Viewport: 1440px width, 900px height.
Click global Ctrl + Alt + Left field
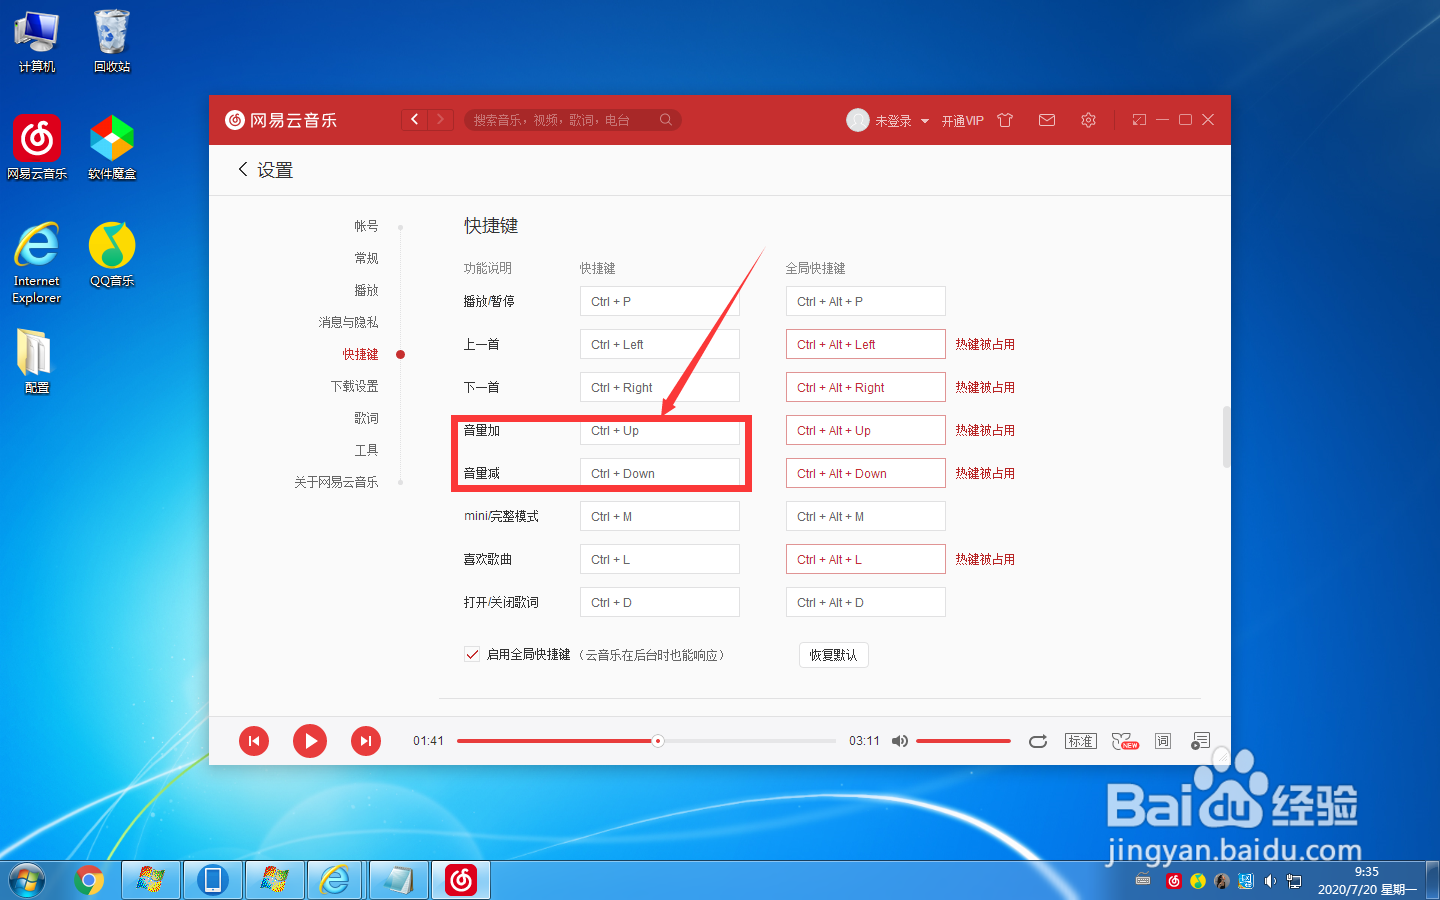(x=866, y=344)
